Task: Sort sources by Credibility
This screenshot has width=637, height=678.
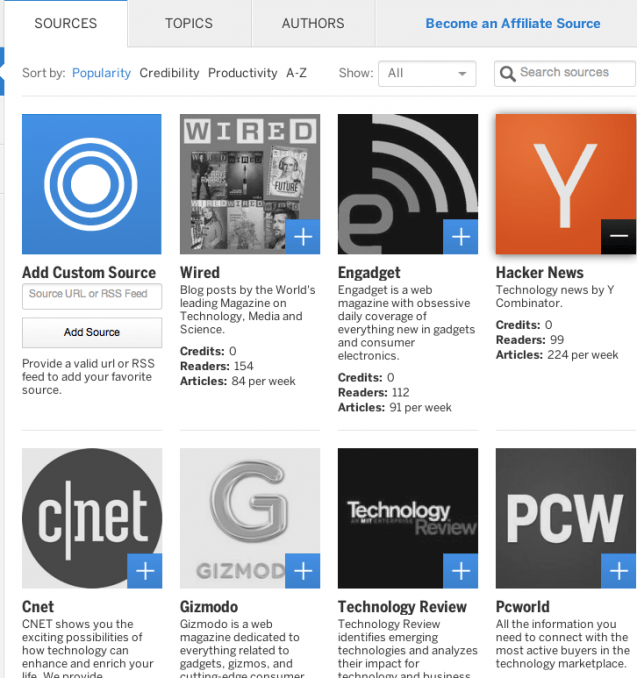Action: [x=169, y=73]
